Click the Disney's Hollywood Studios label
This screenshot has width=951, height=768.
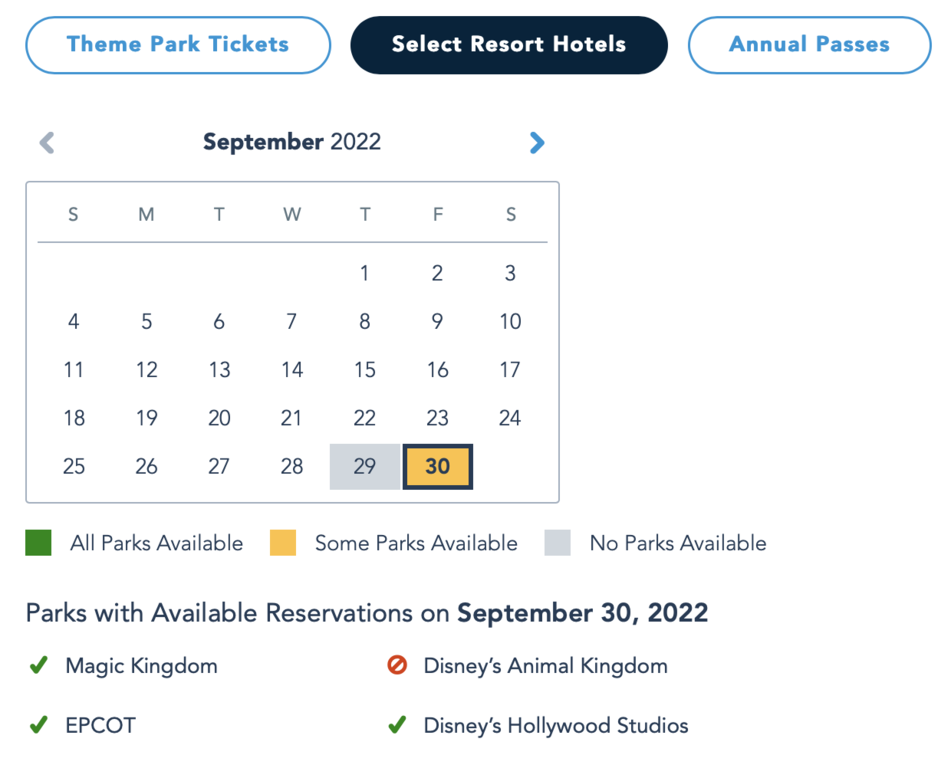coord(555,726)
